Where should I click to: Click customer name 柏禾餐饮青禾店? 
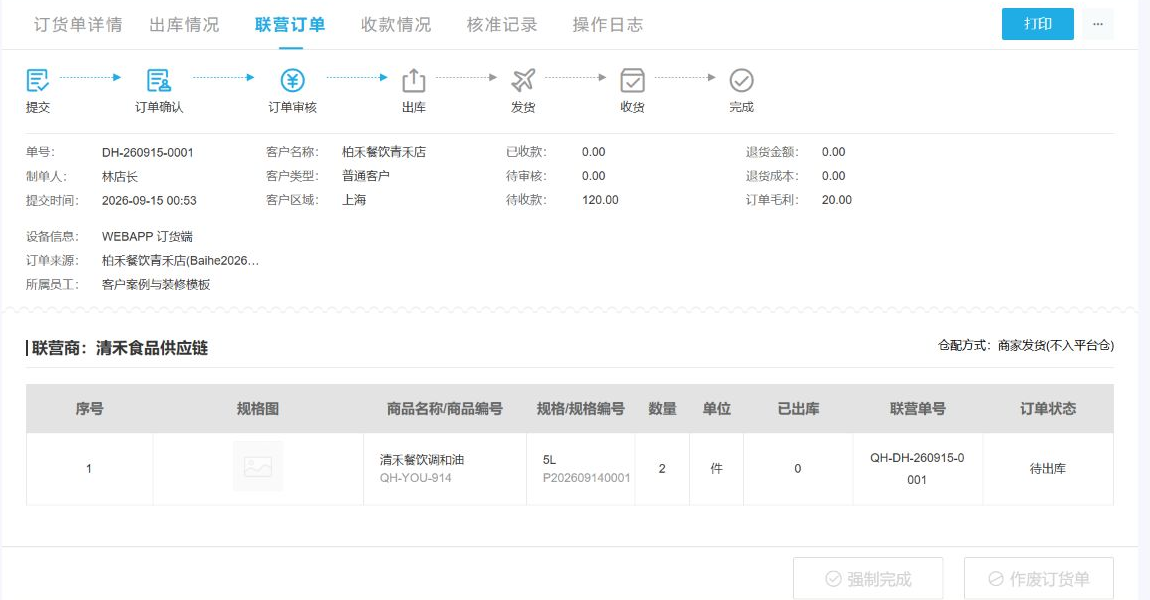click(x=384, y=152)
